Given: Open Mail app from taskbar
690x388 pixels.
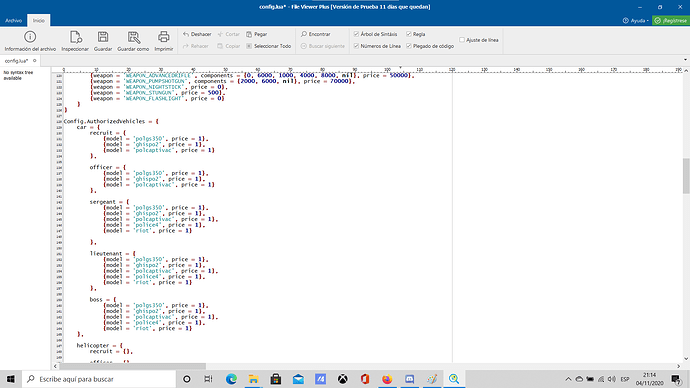Looking at the screenshot, I should (298, 379).
